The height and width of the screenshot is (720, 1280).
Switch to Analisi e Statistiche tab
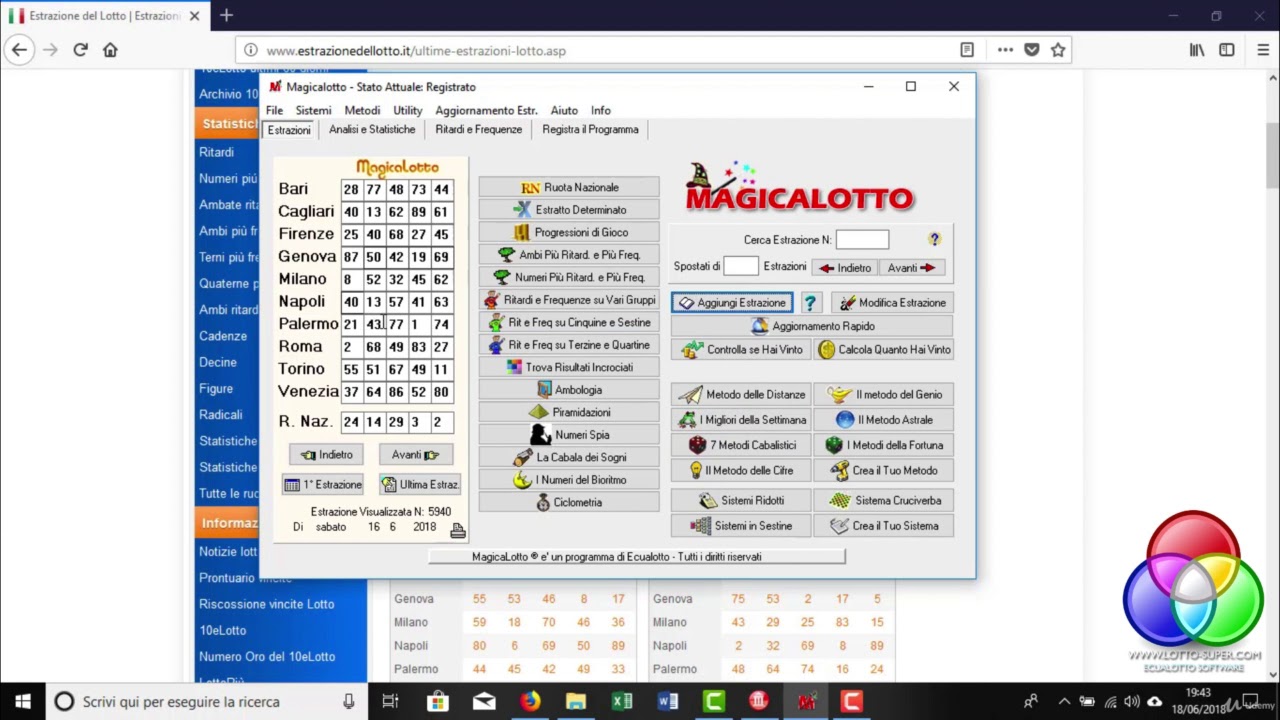point(372,129)
